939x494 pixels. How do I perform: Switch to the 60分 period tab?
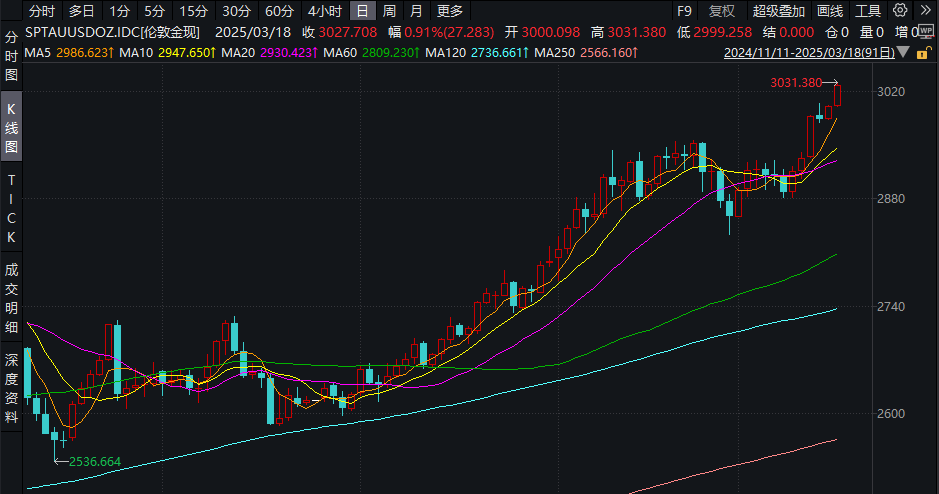point(280,11)
